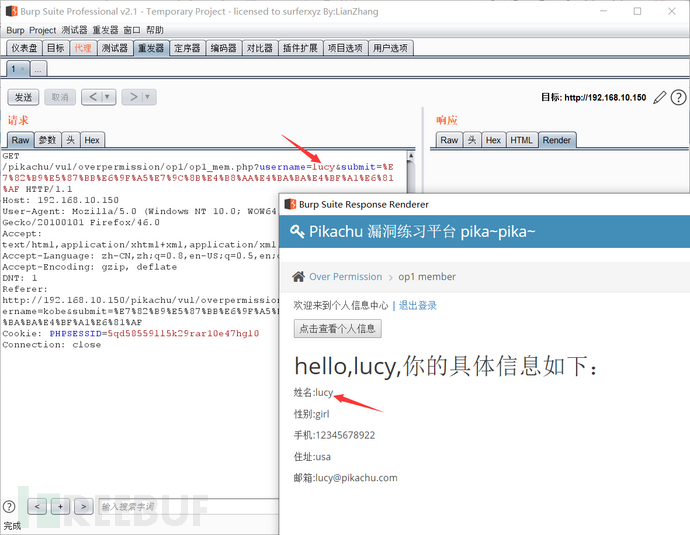Open the help question mark icon near target
This screenshot has width=690, height=535.
click(x=678, y=97)
